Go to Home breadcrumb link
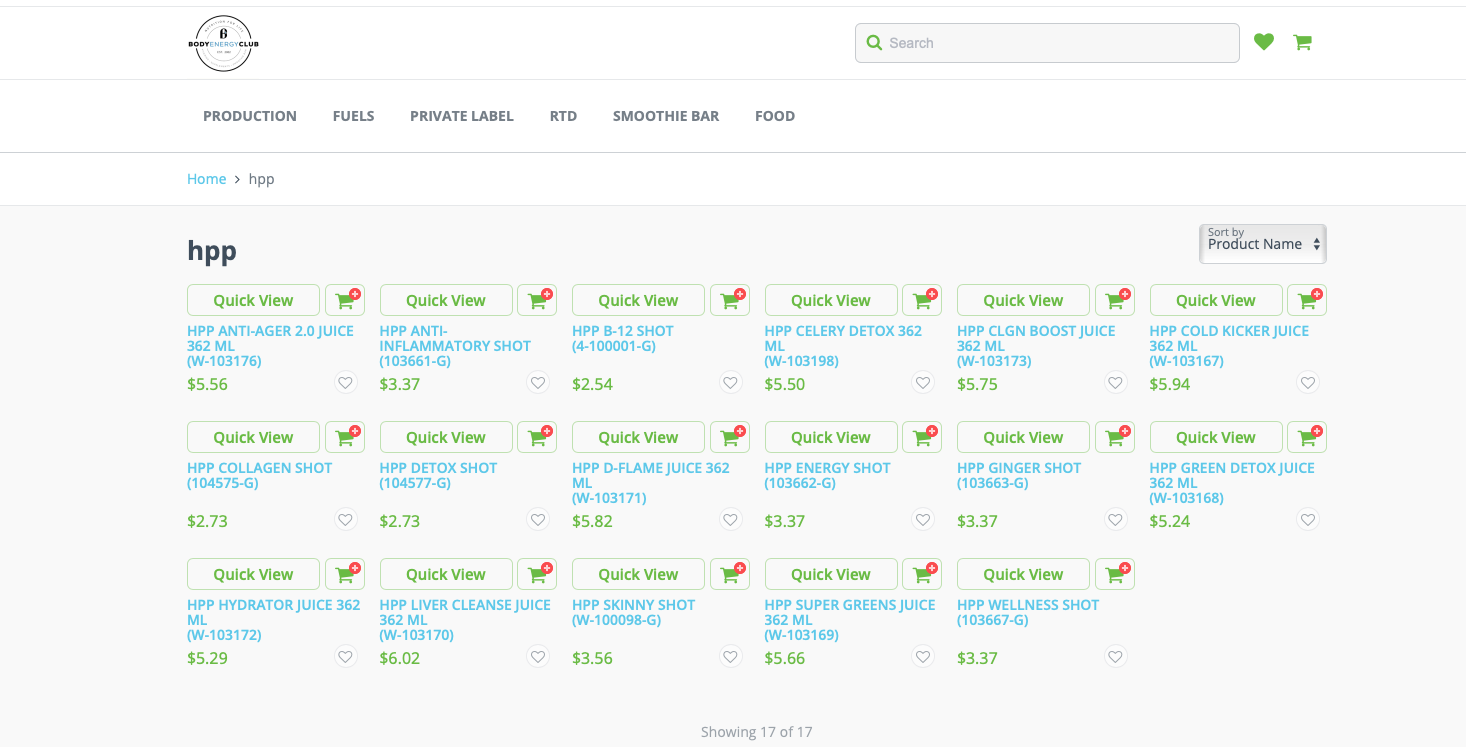This screenshot has width=1466, height=747. pyautogui.click(x=206, y=179)
